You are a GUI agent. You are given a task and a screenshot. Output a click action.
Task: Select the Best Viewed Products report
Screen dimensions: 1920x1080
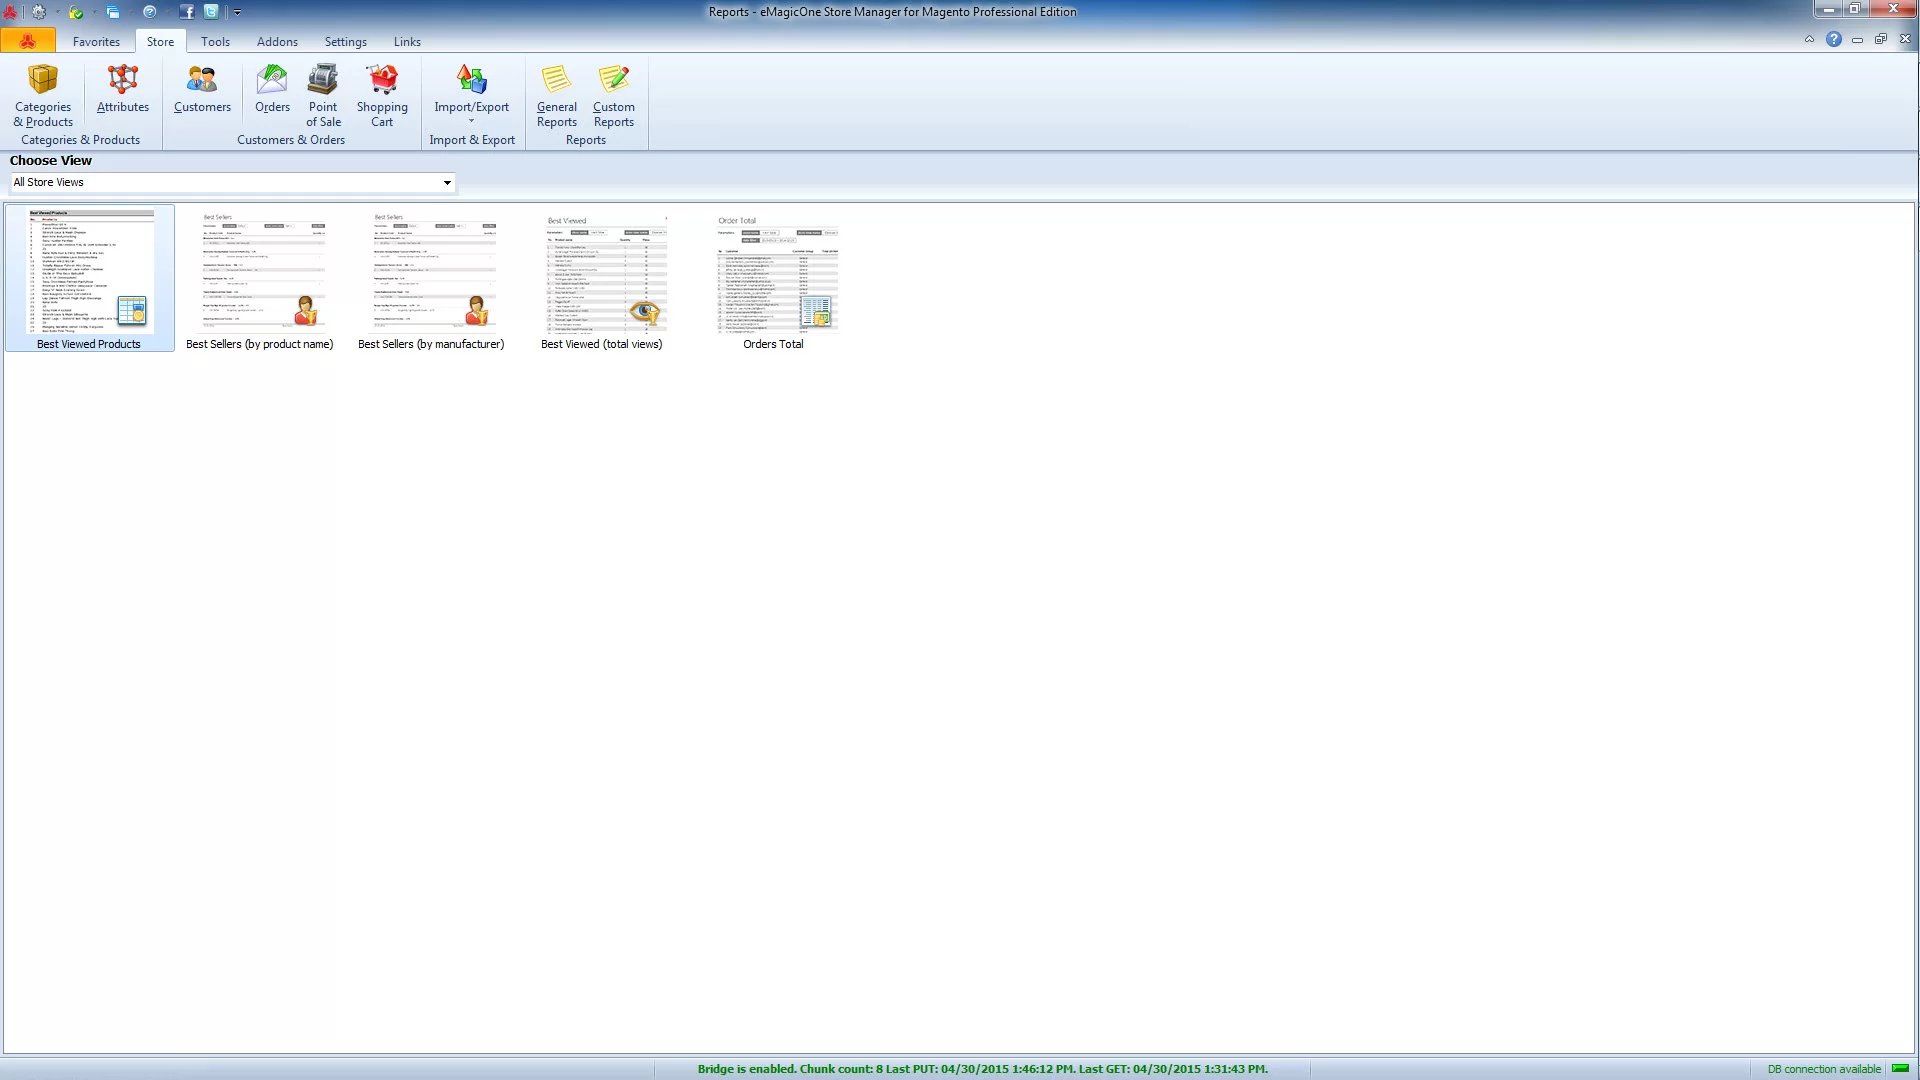(x=89, y=278)
